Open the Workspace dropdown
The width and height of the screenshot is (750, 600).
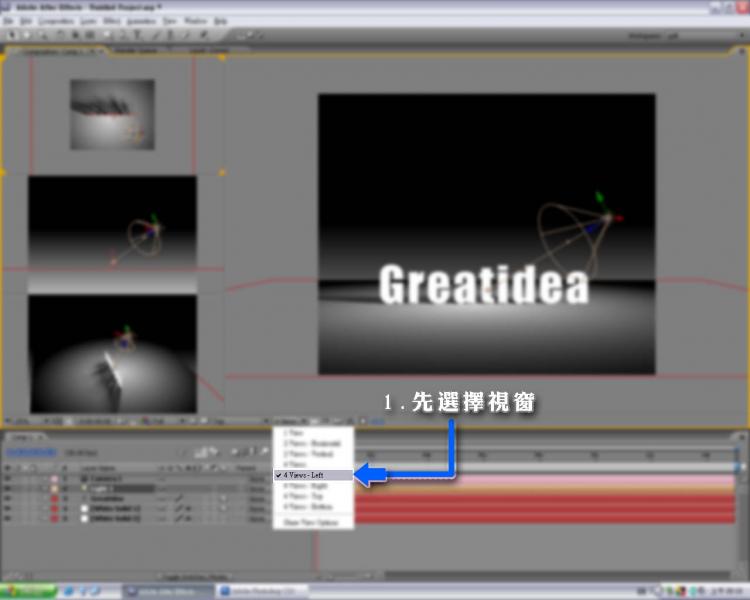pos(690,35)
